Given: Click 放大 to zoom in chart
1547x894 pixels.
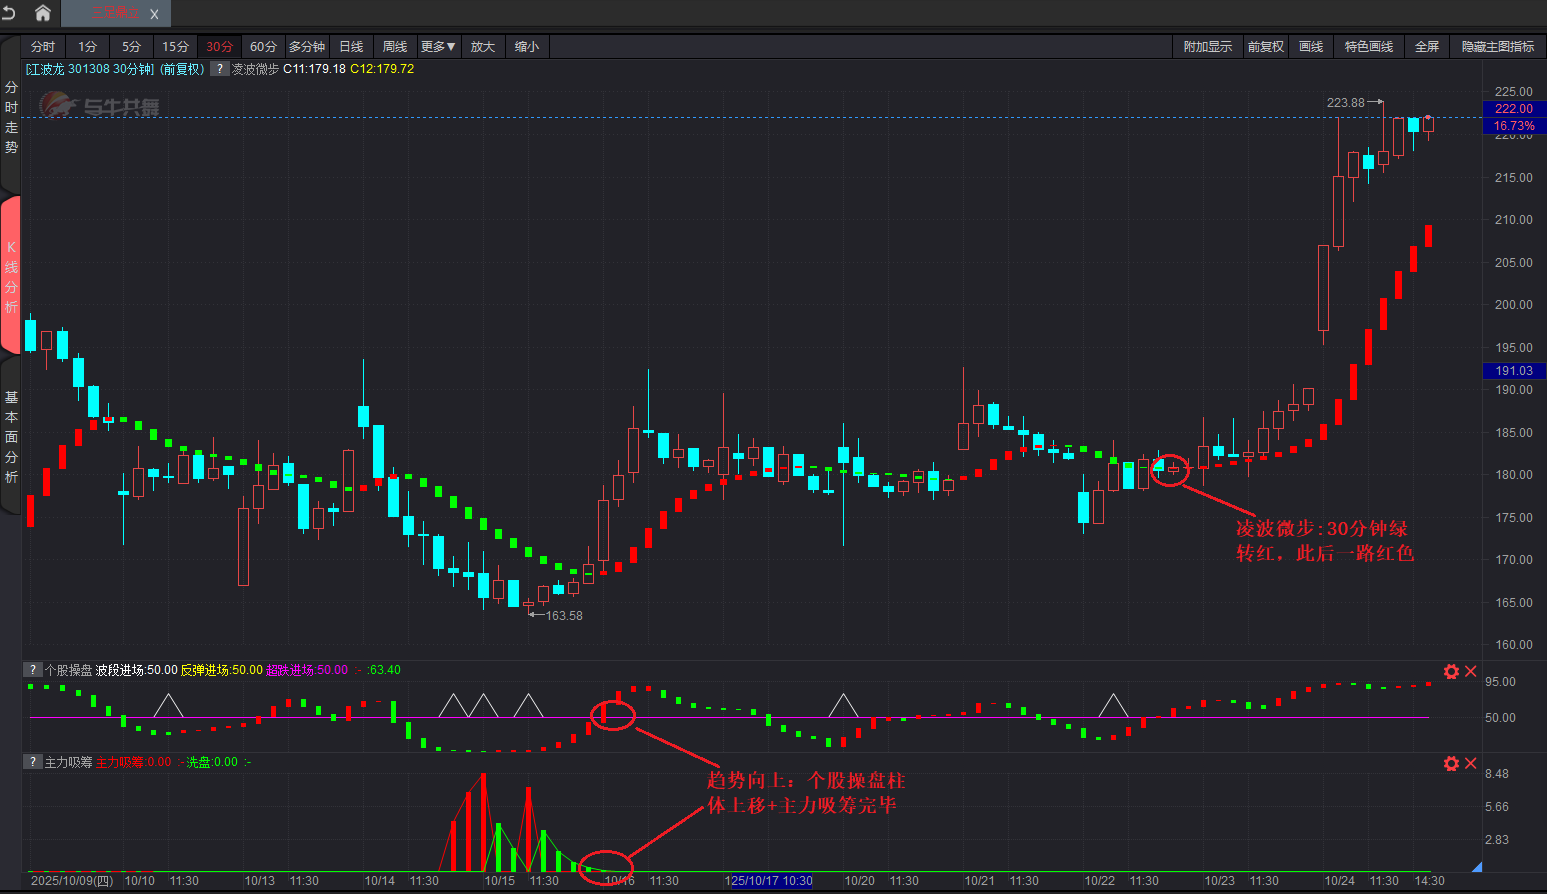Looking at the screenshot, I should point(482,47).
